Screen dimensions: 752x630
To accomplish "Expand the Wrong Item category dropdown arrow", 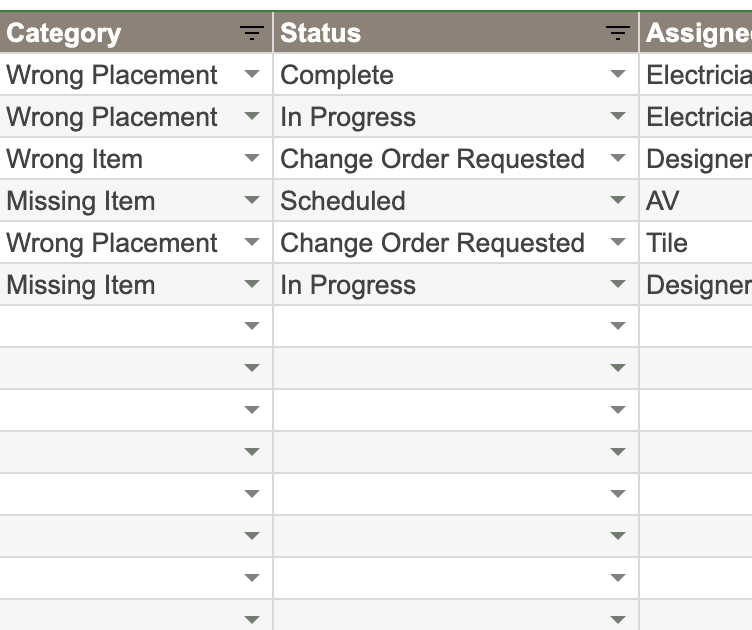I will (252, 158).
